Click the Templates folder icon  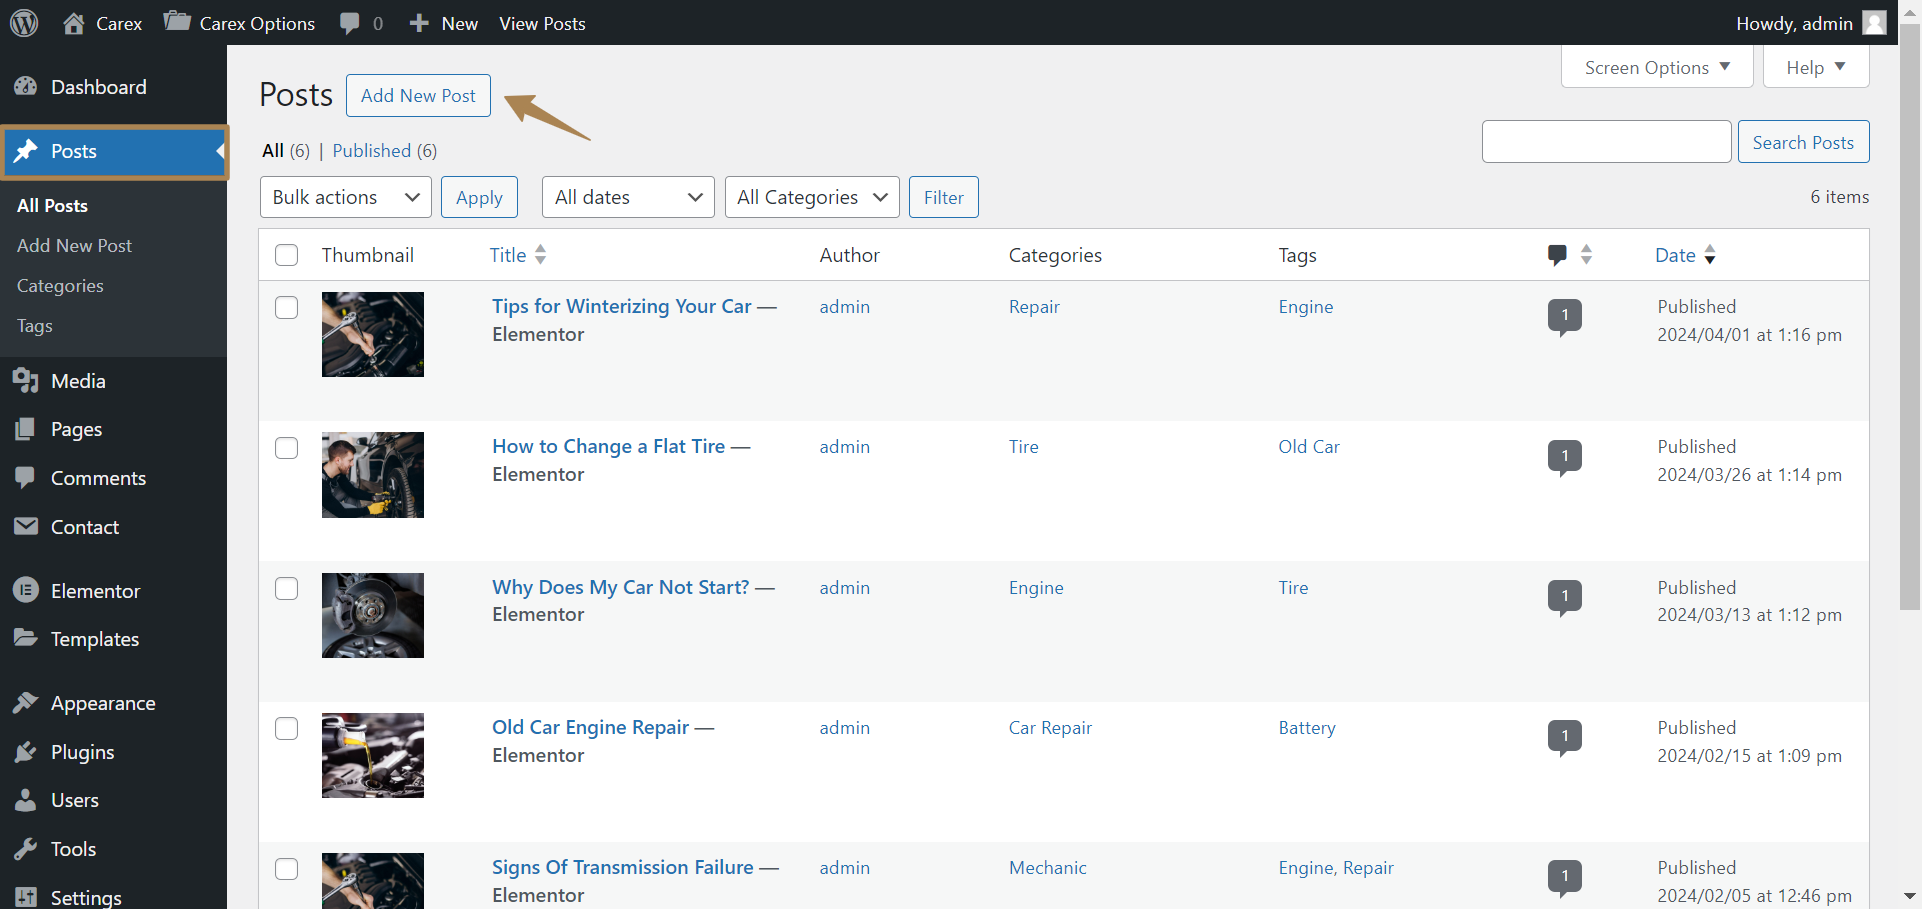[x=26, y=638]
